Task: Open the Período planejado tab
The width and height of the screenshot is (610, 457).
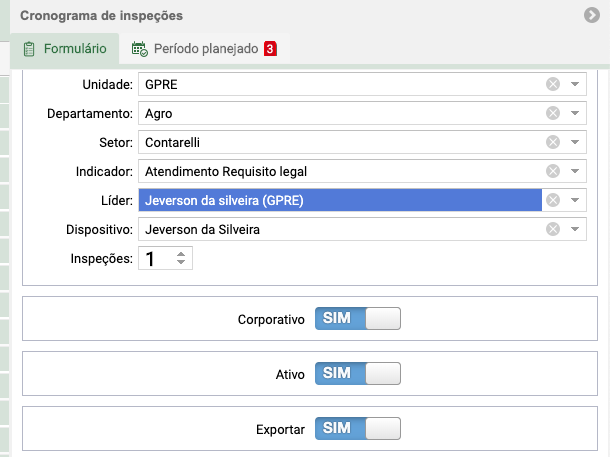Action: (204, 49)
